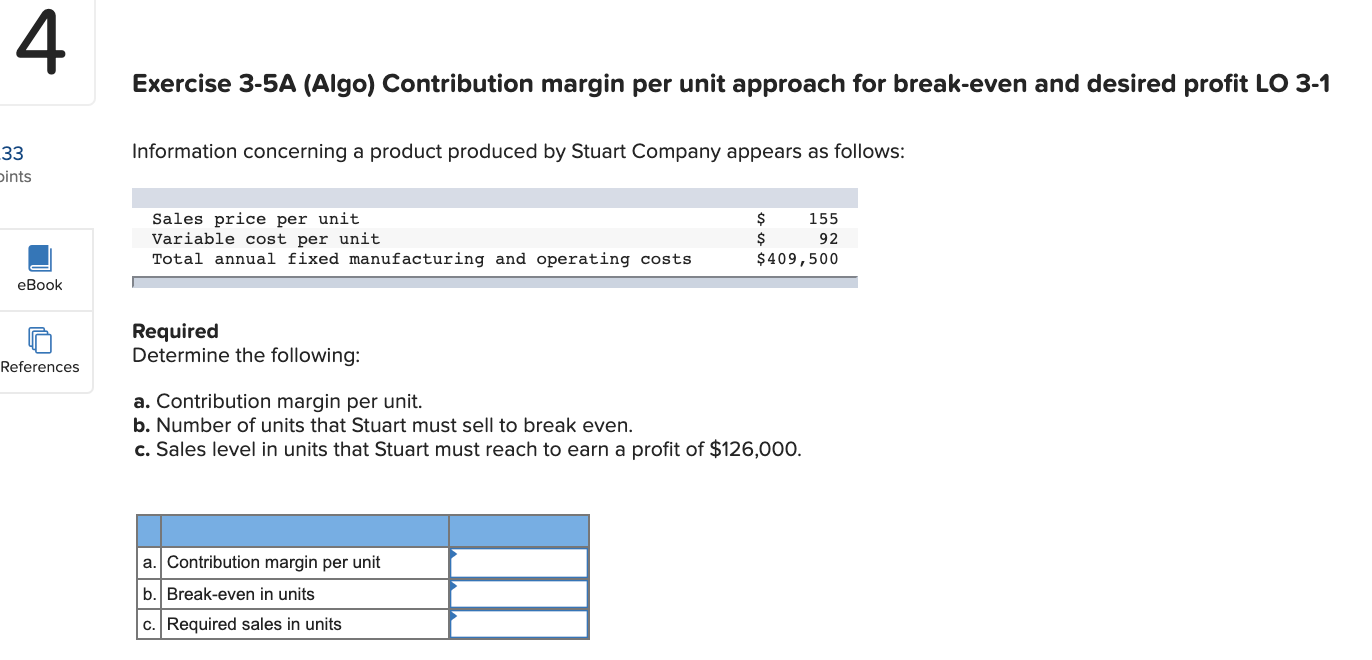The width and height of the screenshot is (1372, 660).
Task: Click the answer field for Required sales in units
Action: click(x=518, y=623)
